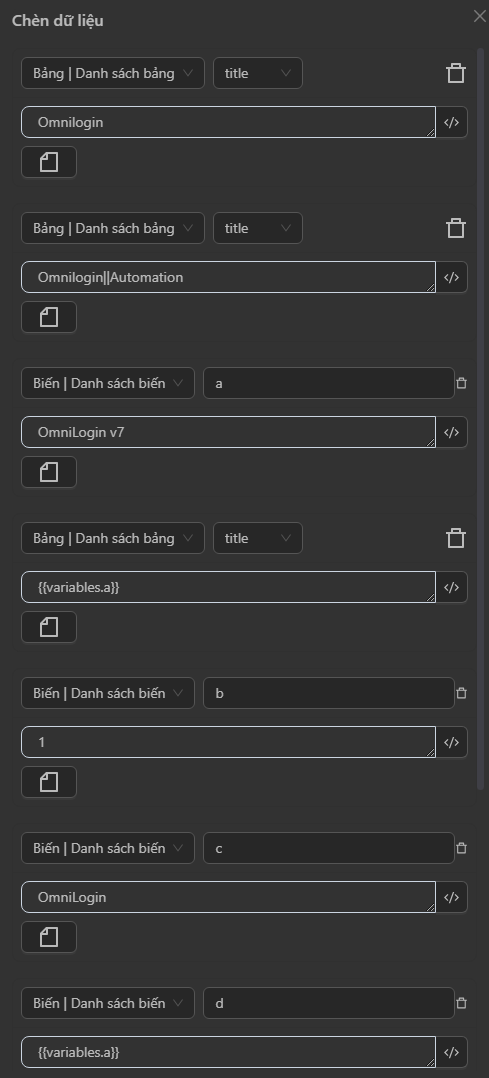Screen dimensions: 489x1078
Task: Open code editor for variable c OmniLogin value
Action: click(451, 898)
